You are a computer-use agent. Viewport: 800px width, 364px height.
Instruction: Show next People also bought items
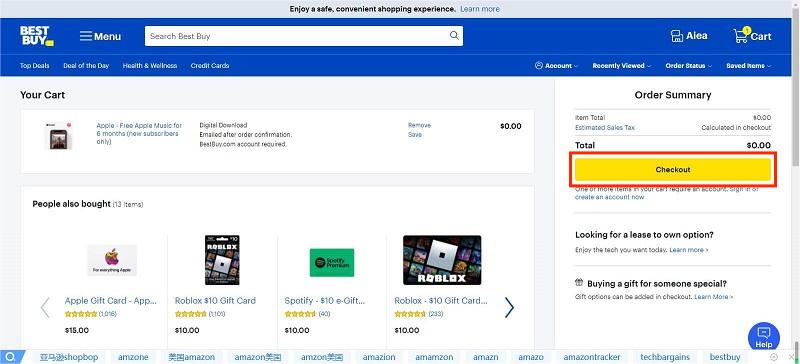tap(509, 307)
